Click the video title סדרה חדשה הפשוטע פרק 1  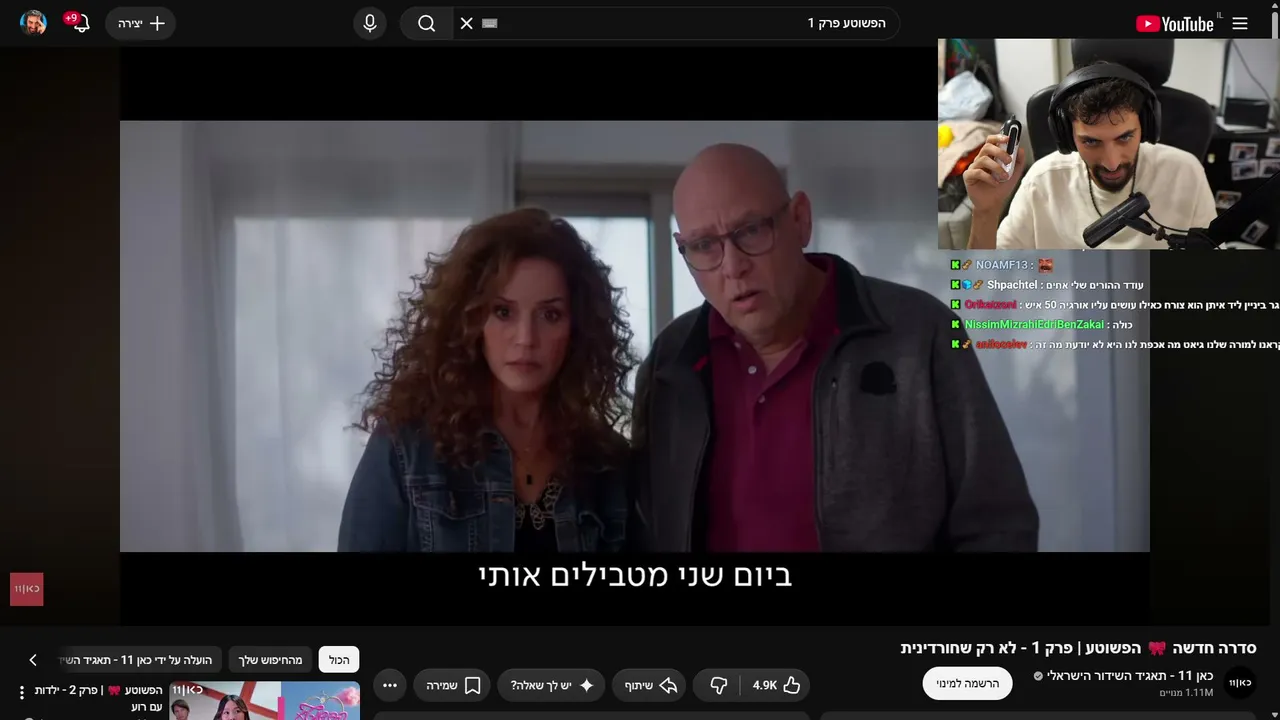[1078, 648]
